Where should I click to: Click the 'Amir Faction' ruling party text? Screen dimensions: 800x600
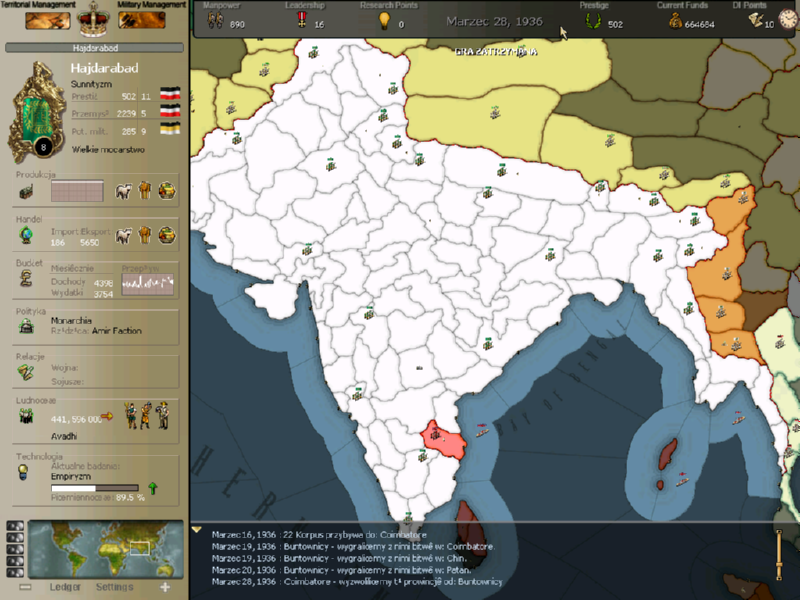point(117,331)
